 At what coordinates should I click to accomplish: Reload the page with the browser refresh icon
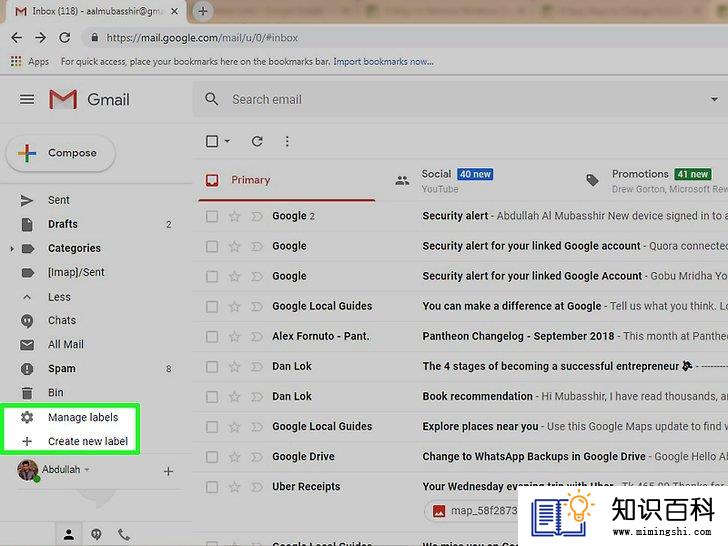click(x=65, y=38)
